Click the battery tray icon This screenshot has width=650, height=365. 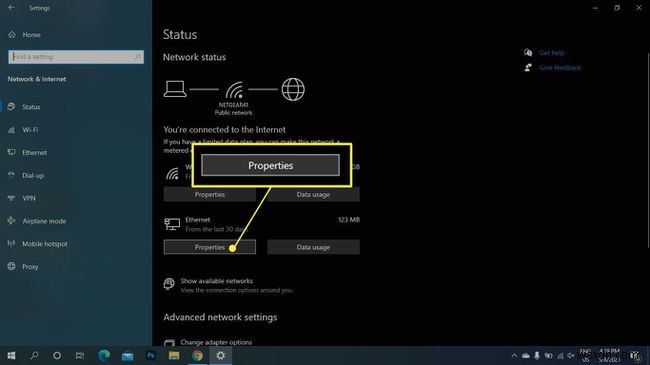point(548,355)
